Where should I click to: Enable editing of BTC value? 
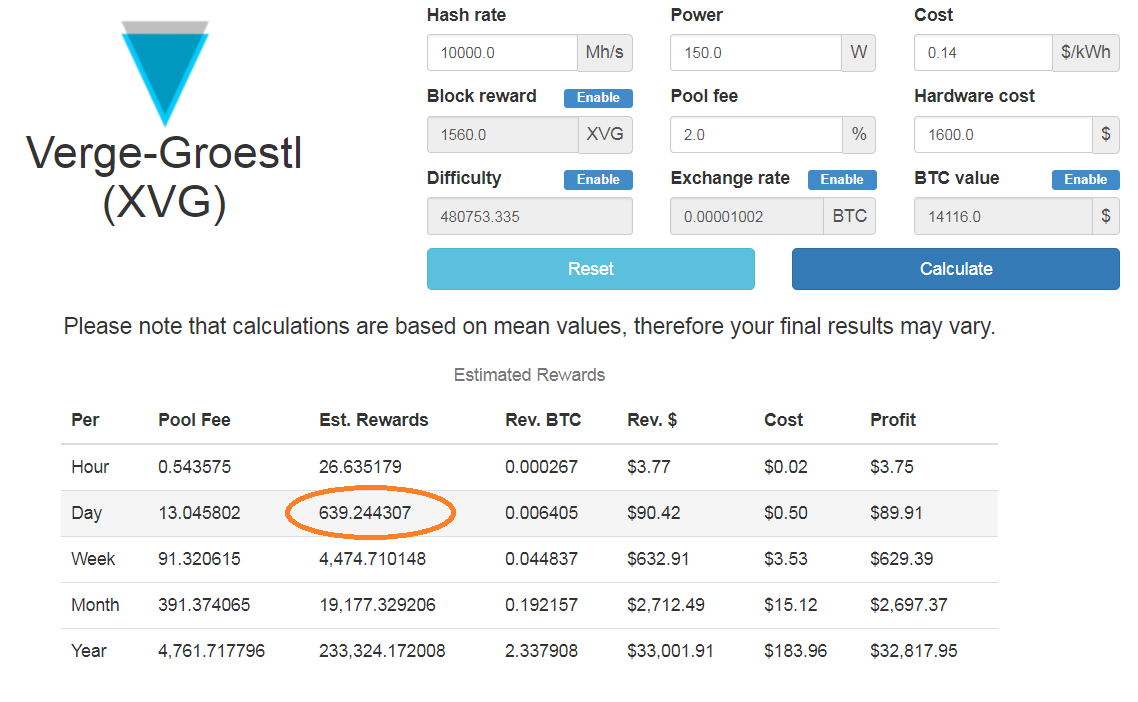[x=1086, y=180]
